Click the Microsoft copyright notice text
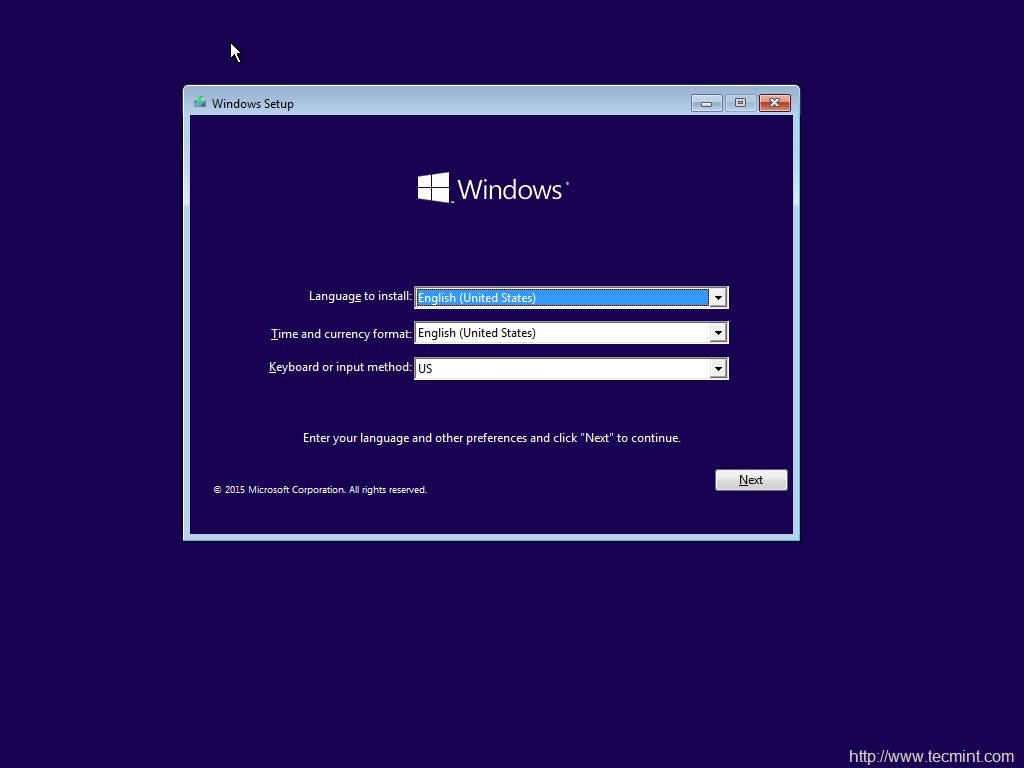Screen dimensions: 1024x768 point(320,489)
